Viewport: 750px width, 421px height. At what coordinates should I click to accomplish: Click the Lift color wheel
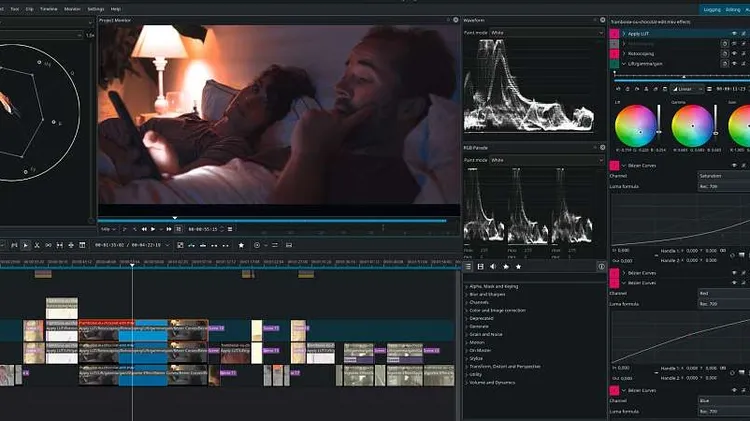tap(635, 125)
